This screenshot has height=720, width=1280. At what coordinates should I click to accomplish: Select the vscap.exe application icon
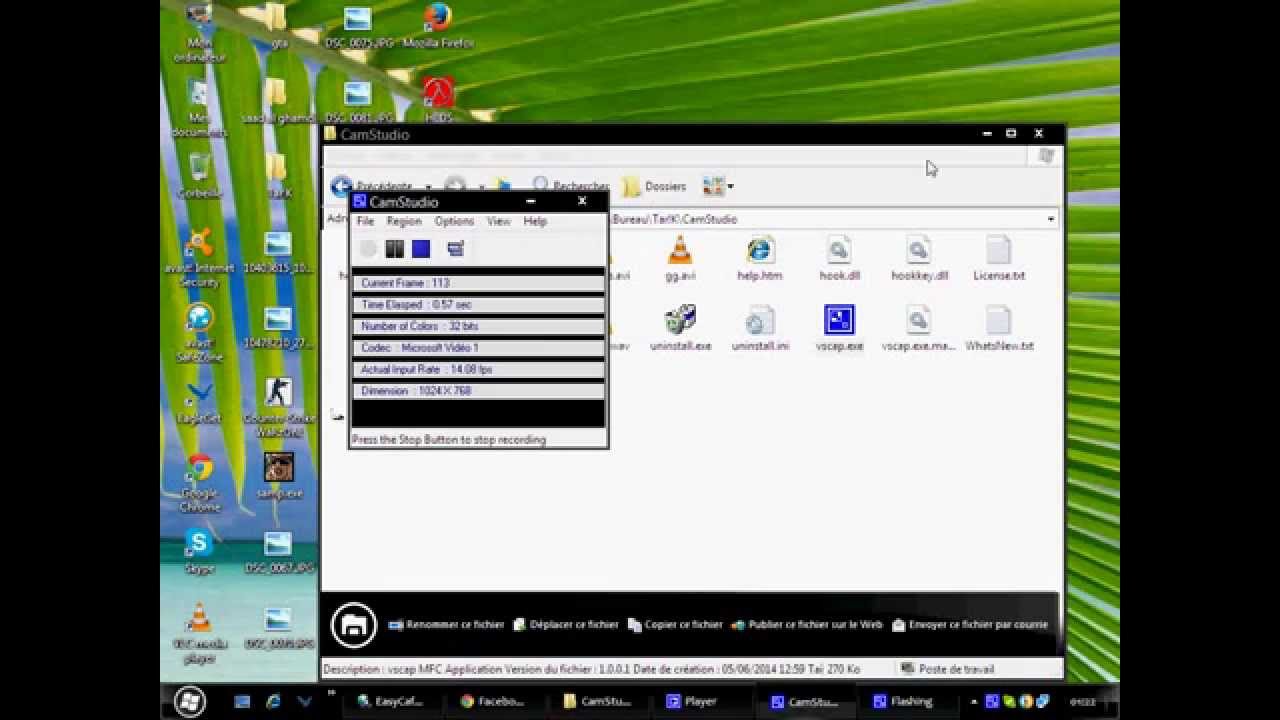tap(839, 329)
